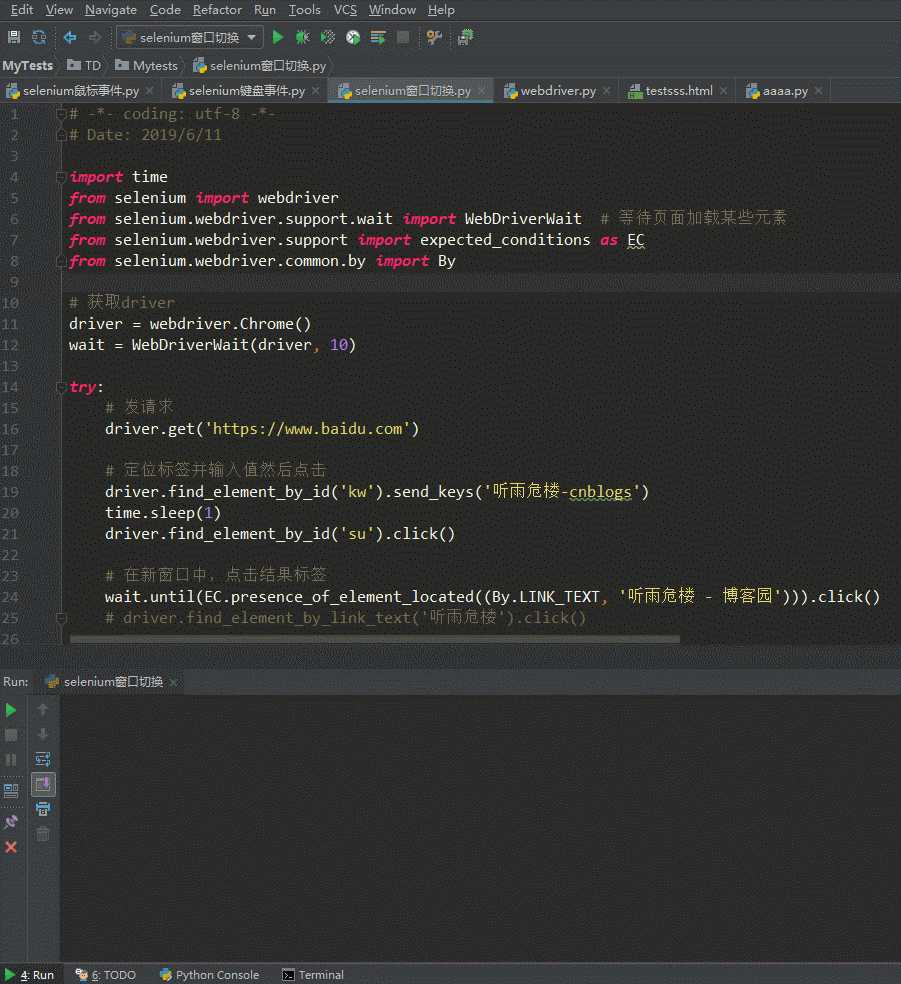The height and width of the screenshot is (984, 901).
Task: Open the Edit menu
Action: click(22, 10)
